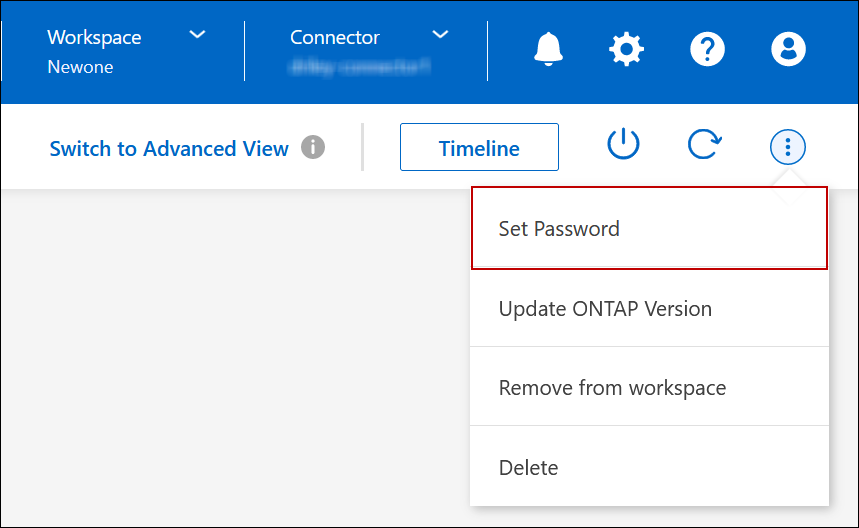
Task: Click the power on/off icon
Action: pyautogui.click(x=624, y=146)
